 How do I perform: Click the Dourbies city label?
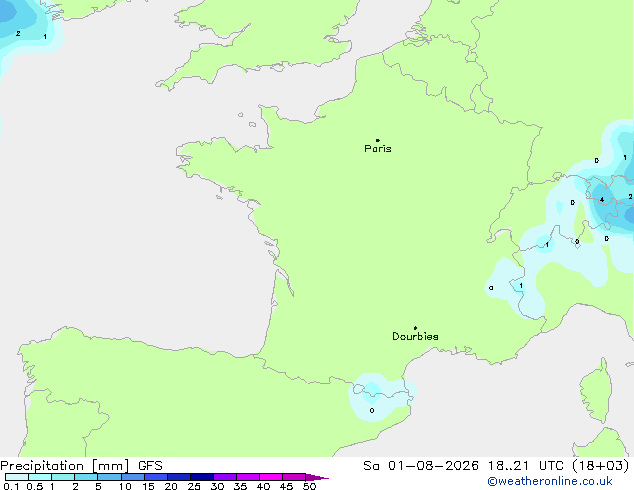click(x=415, y=336)
